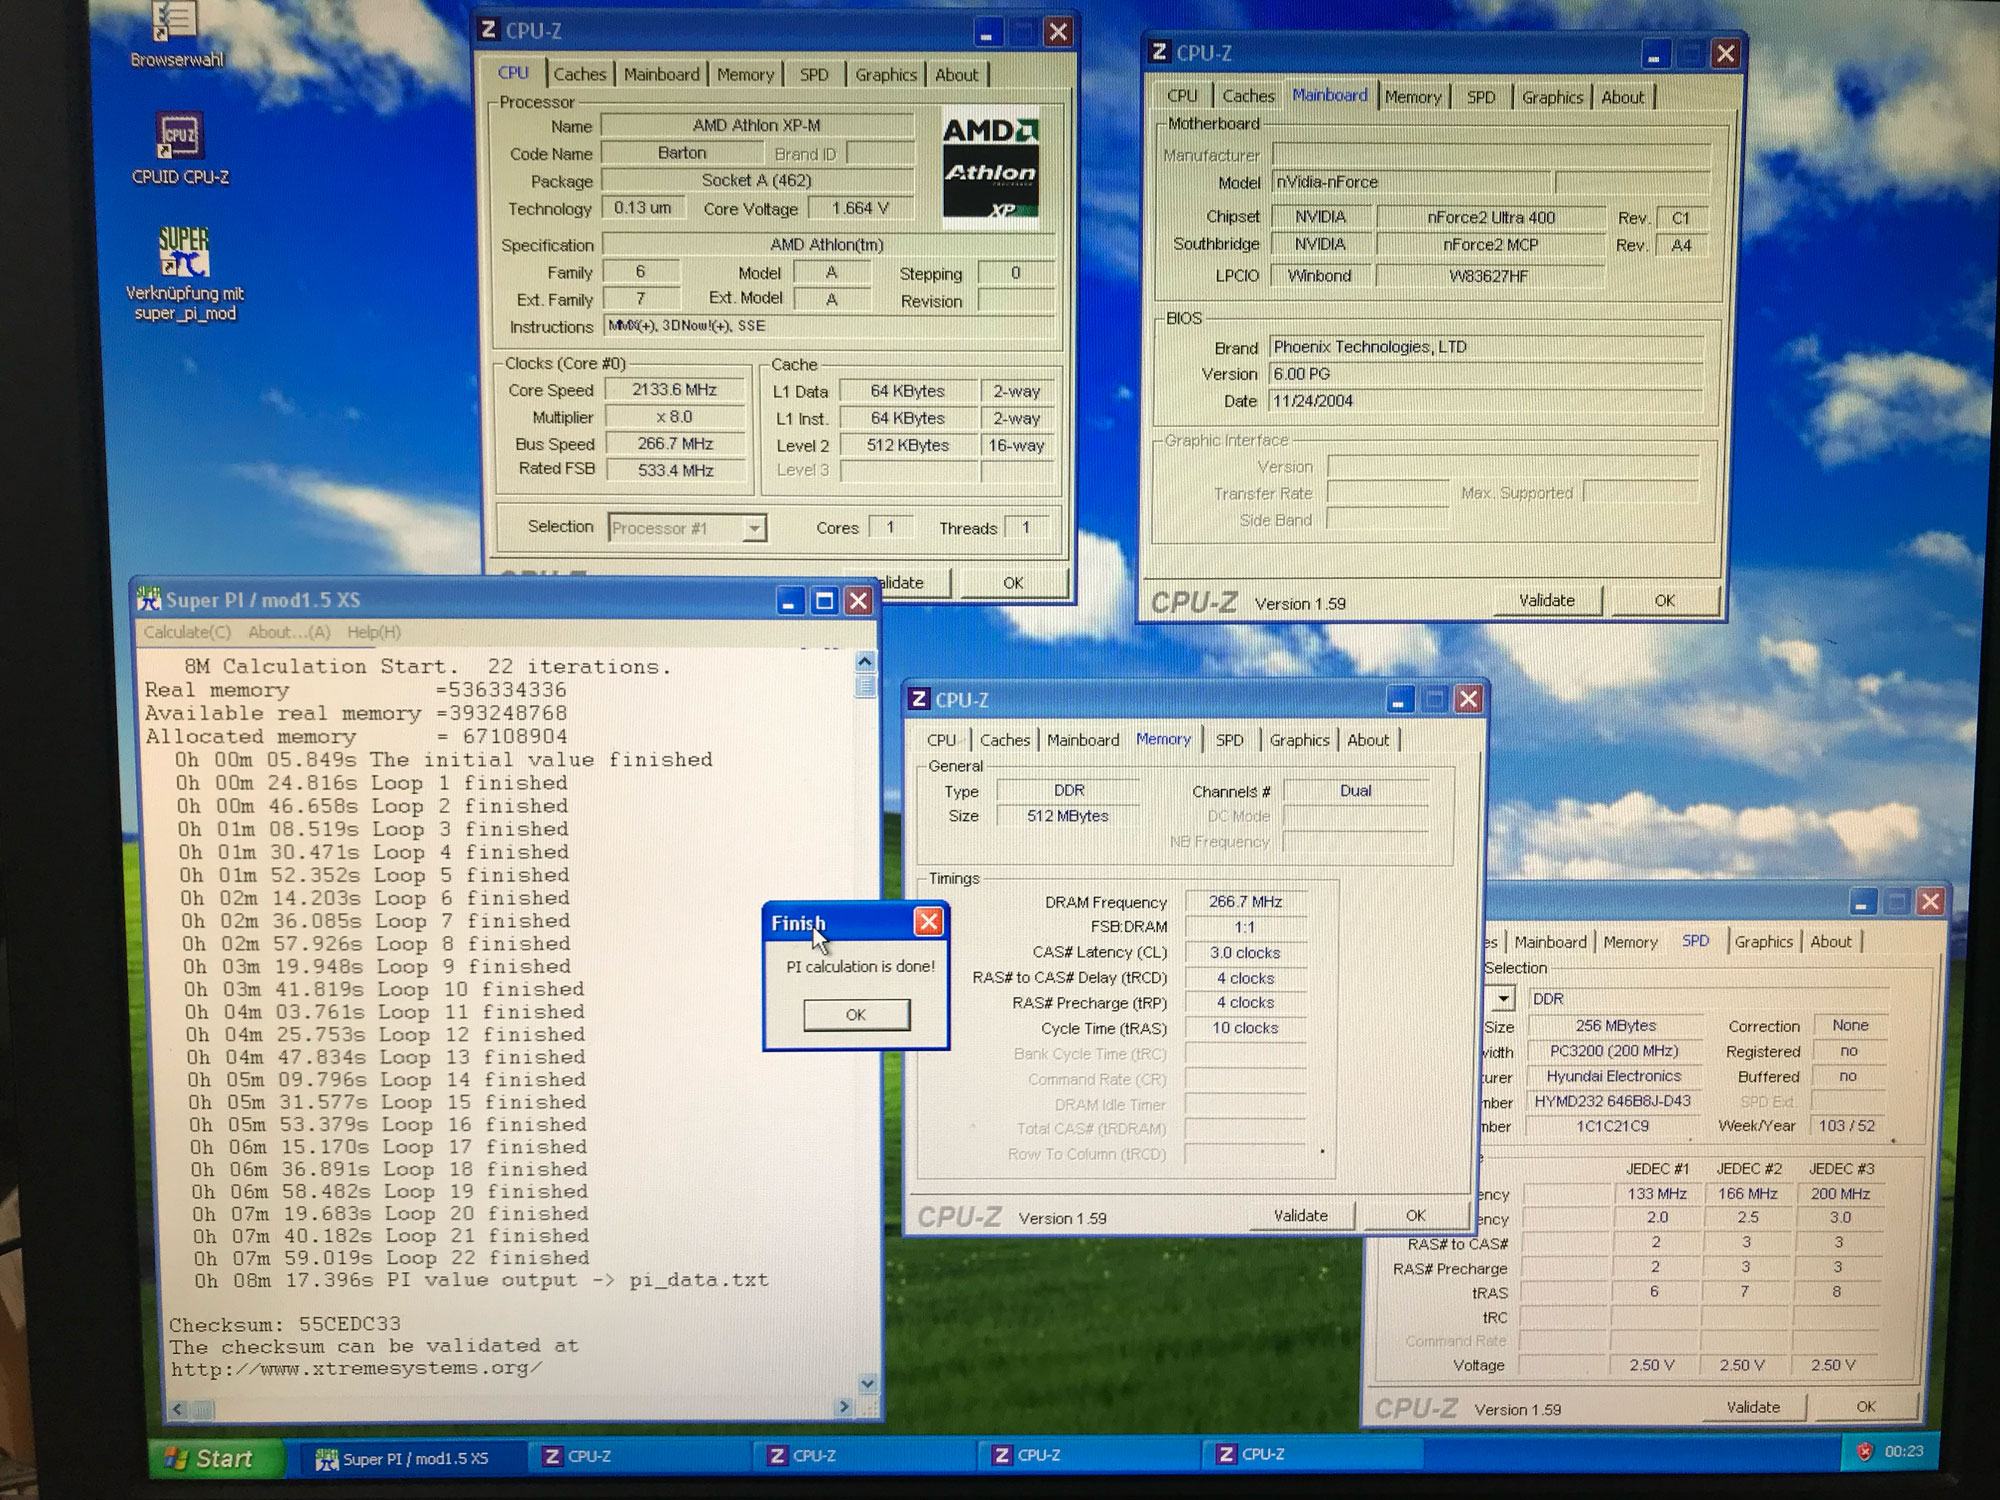The width and height of the screenshot is (2000, 1500).
Task: Click the Super PI title bar icon
Action: [149, 599]
